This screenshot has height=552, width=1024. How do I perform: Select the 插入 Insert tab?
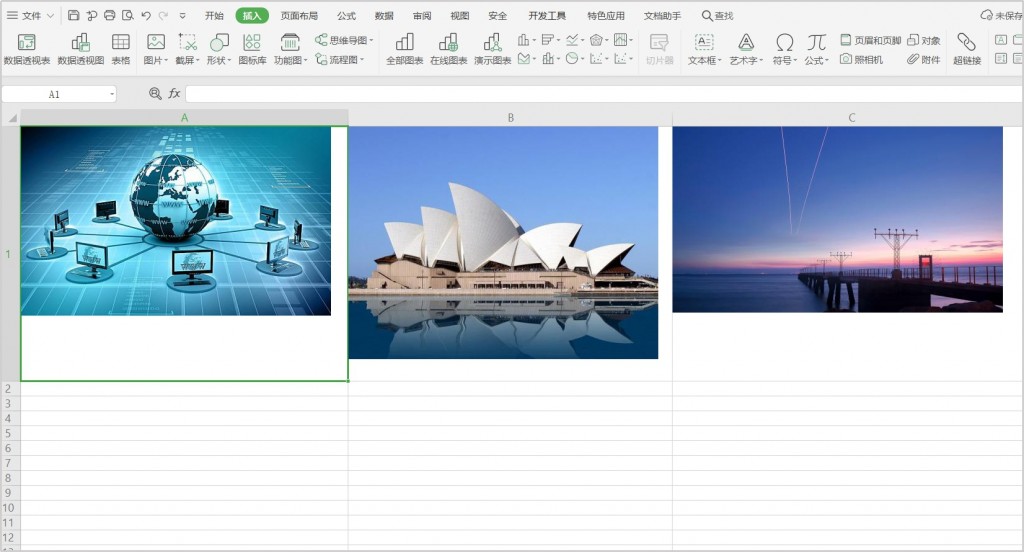(x=252, y=15)
